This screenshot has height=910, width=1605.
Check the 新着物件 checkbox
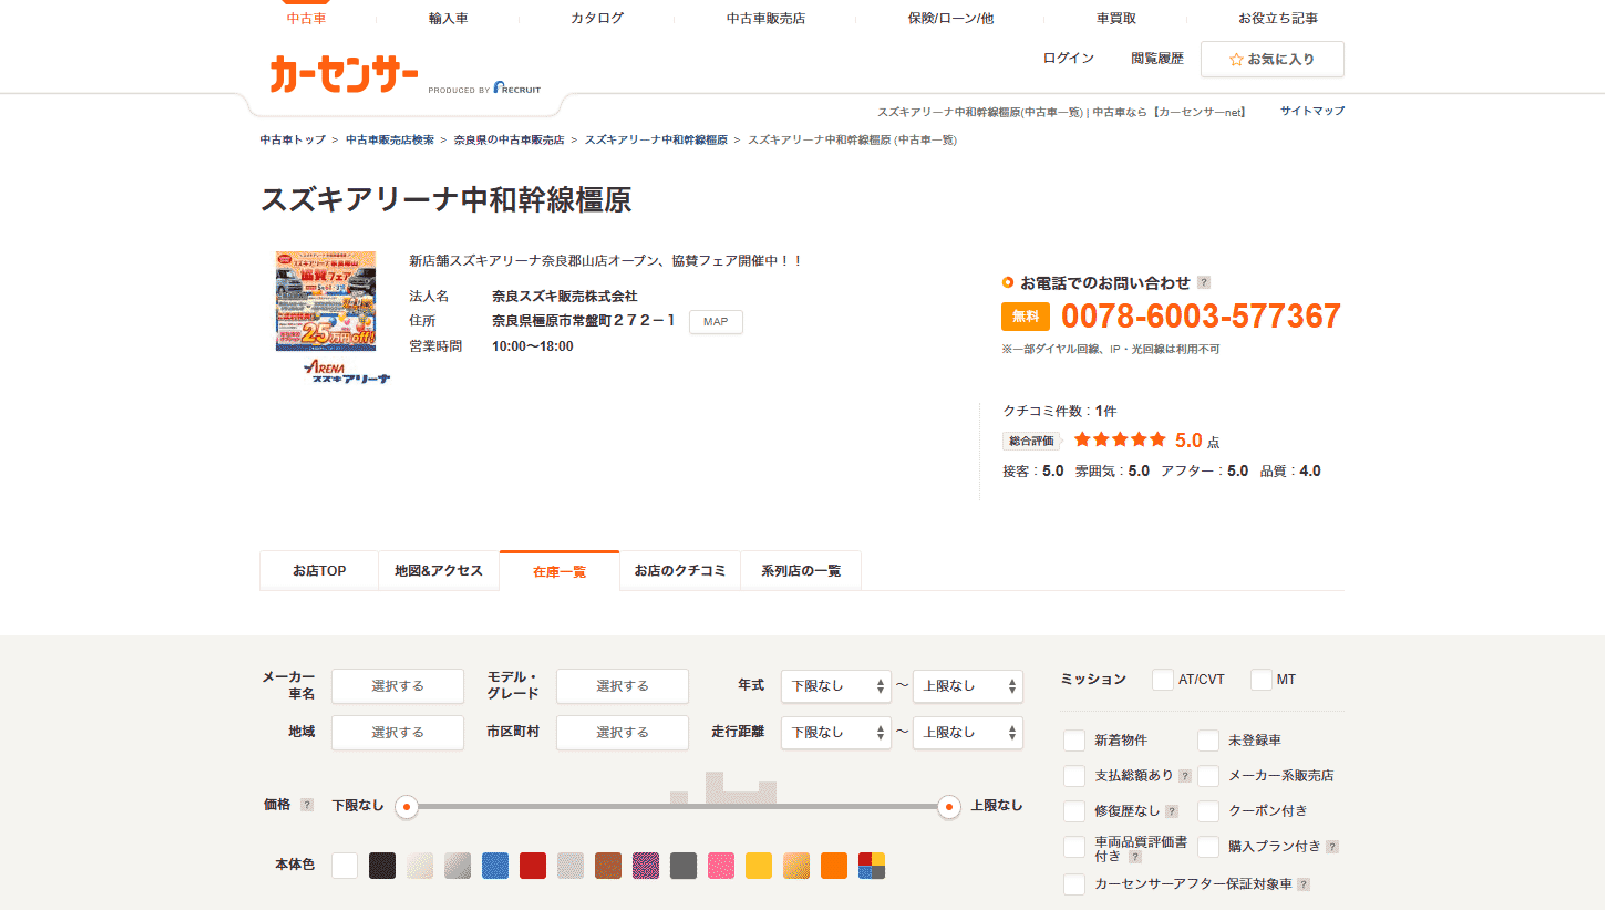tap(1074, 741)
